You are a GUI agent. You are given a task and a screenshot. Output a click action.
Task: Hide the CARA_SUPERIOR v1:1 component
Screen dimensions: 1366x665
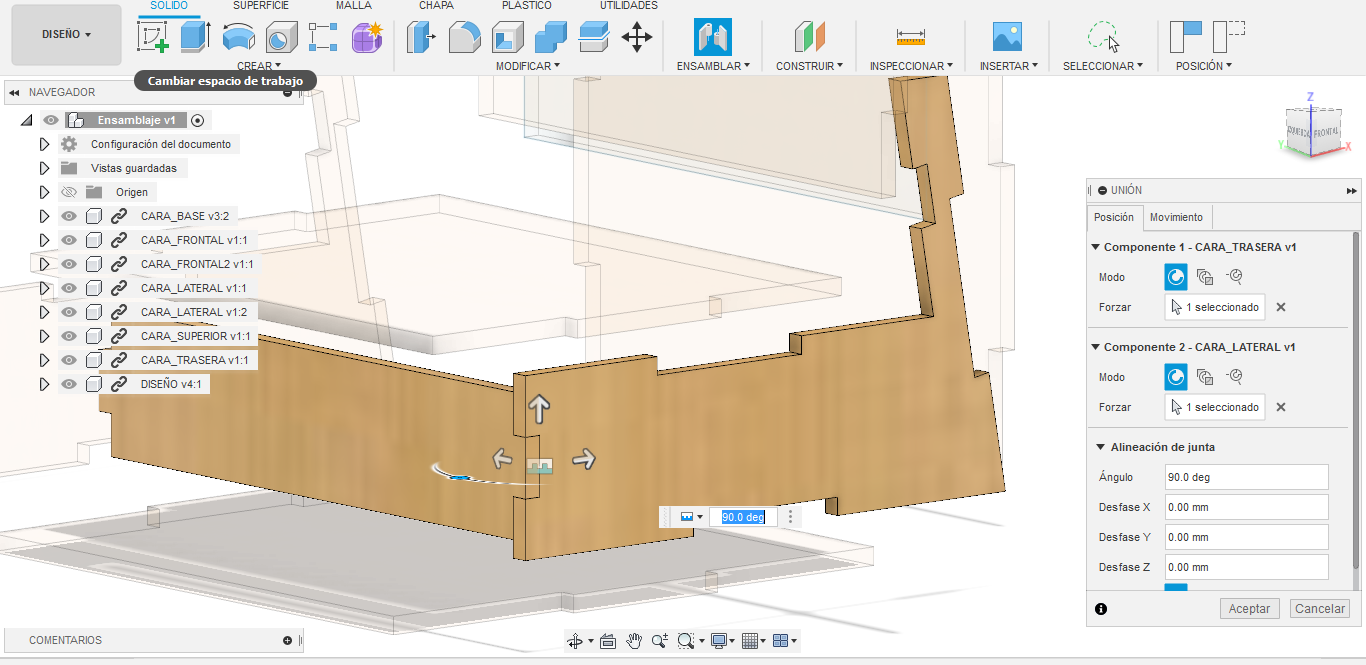click(69, 336)
